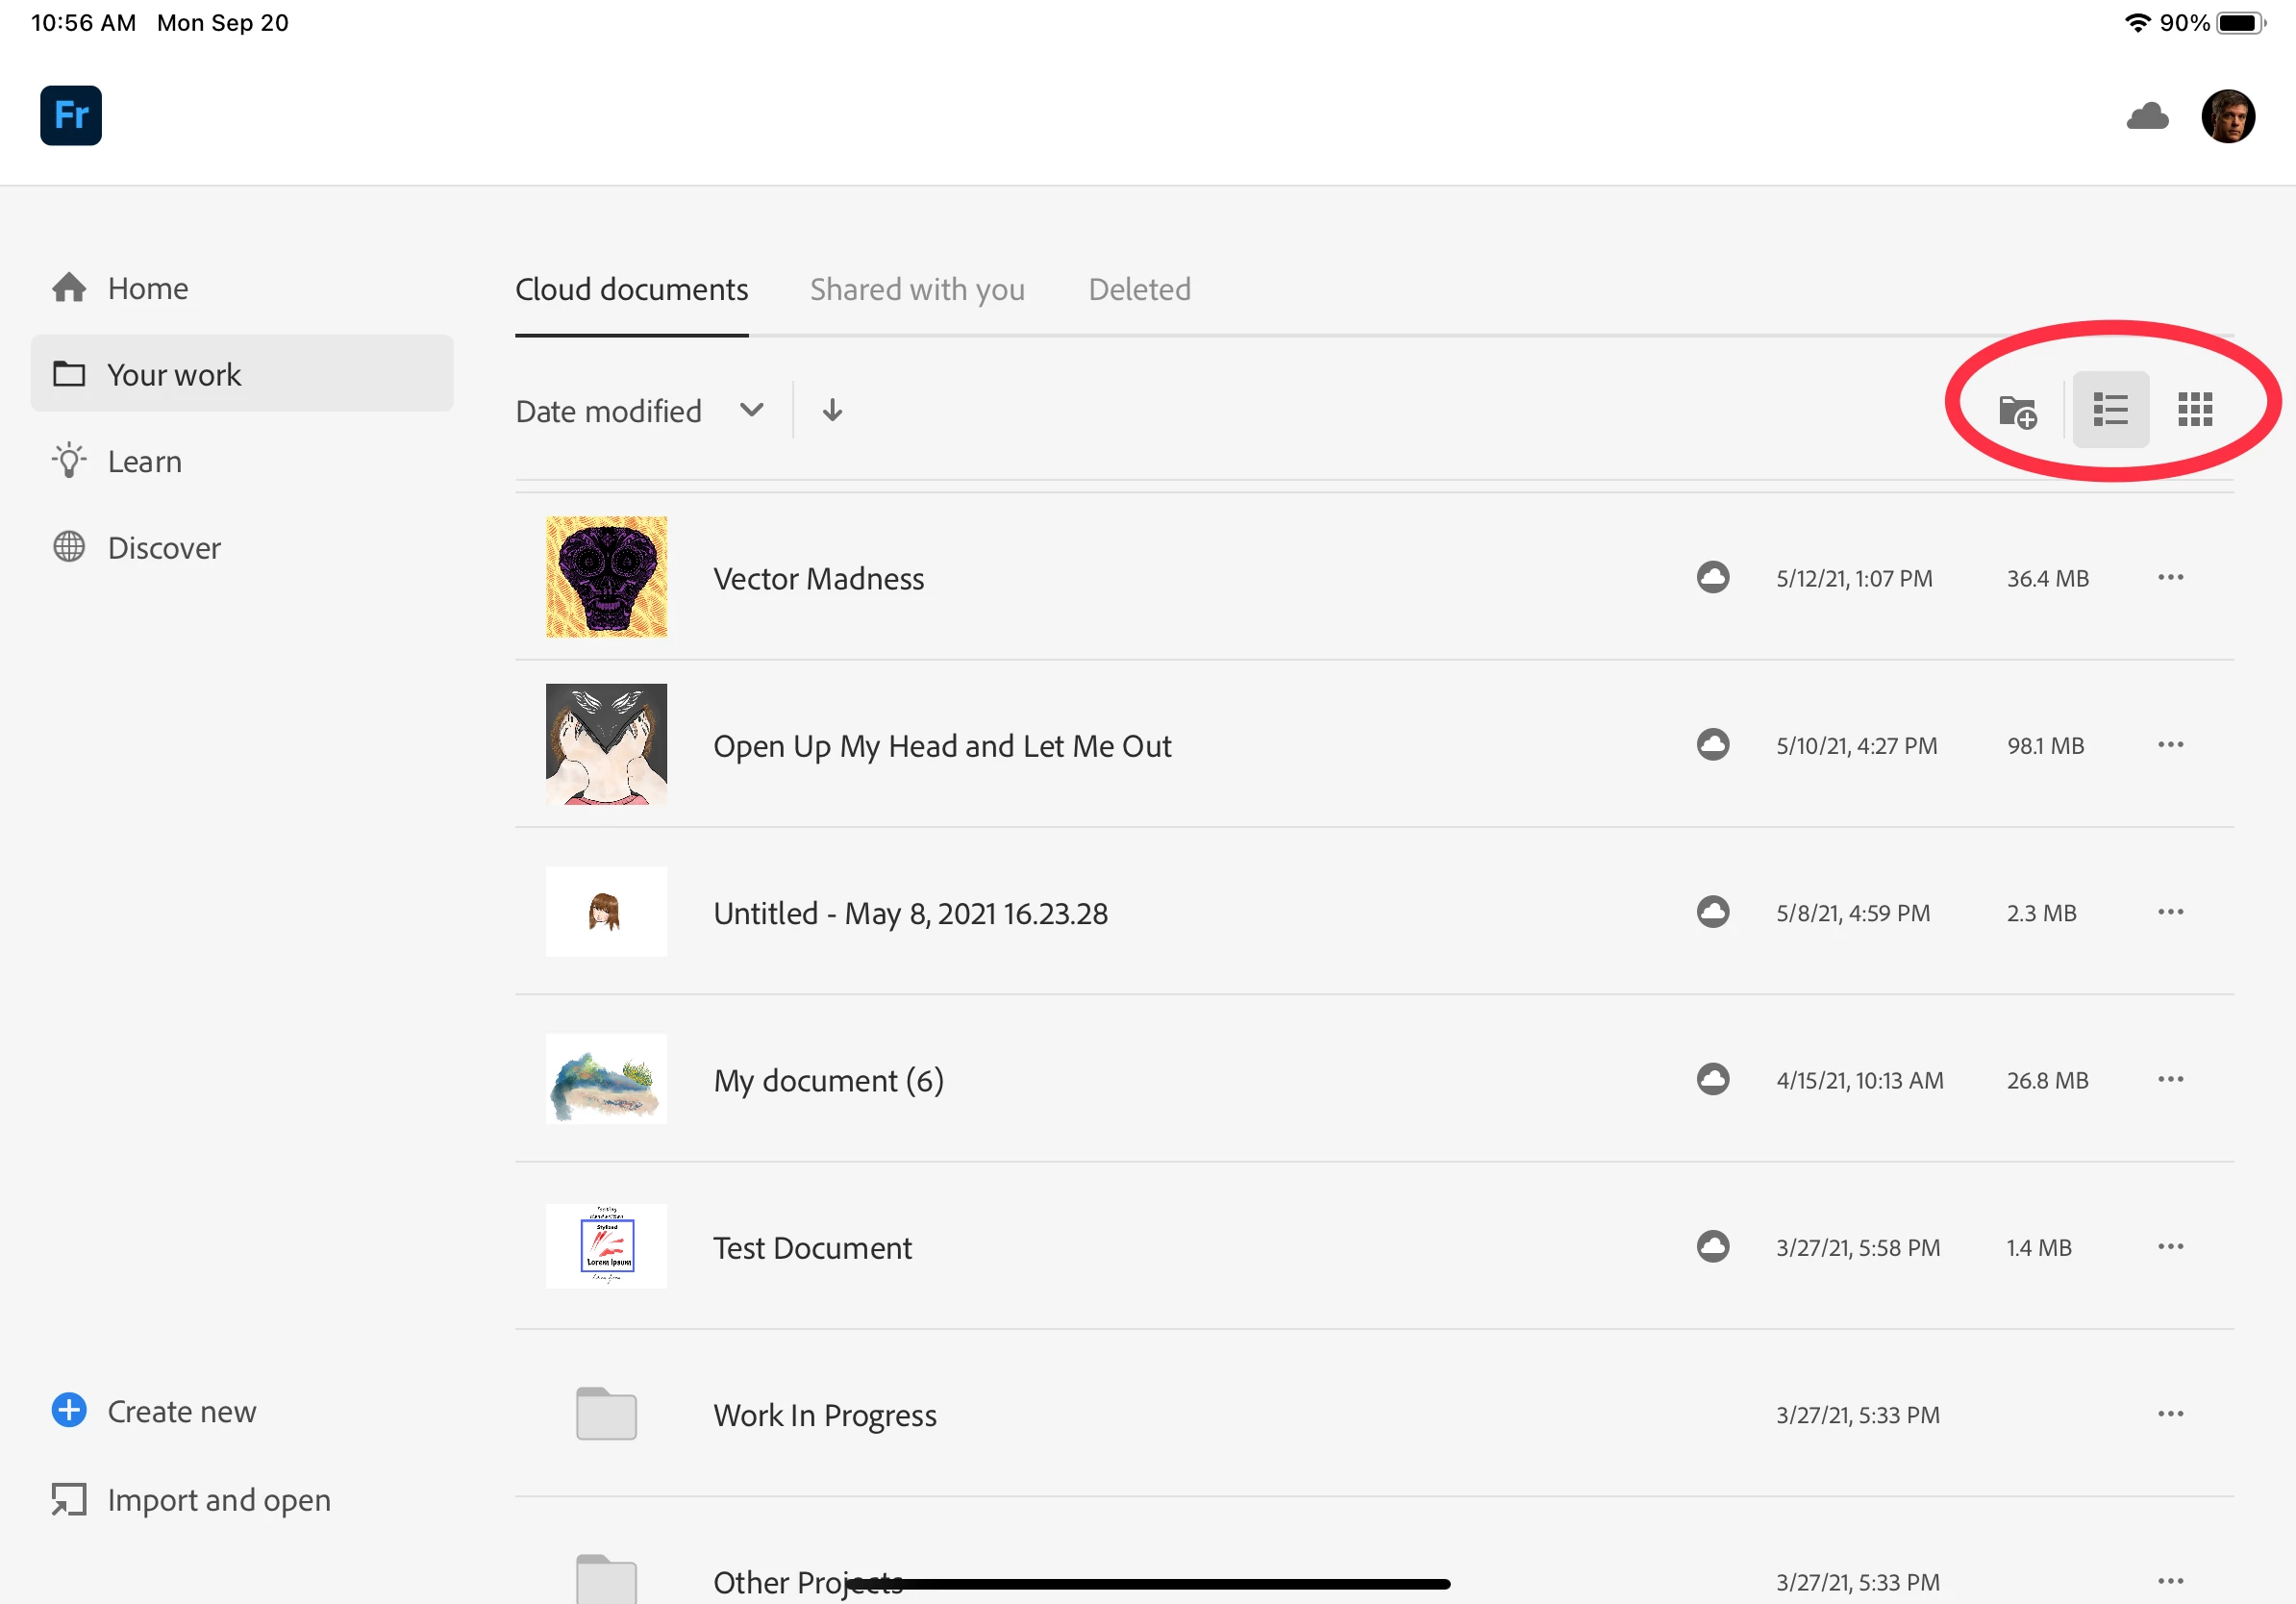Screen dimensions: 2296x1604
Task: Open more options for Work In Progress folder
Action: (x=2170, y=1413)
